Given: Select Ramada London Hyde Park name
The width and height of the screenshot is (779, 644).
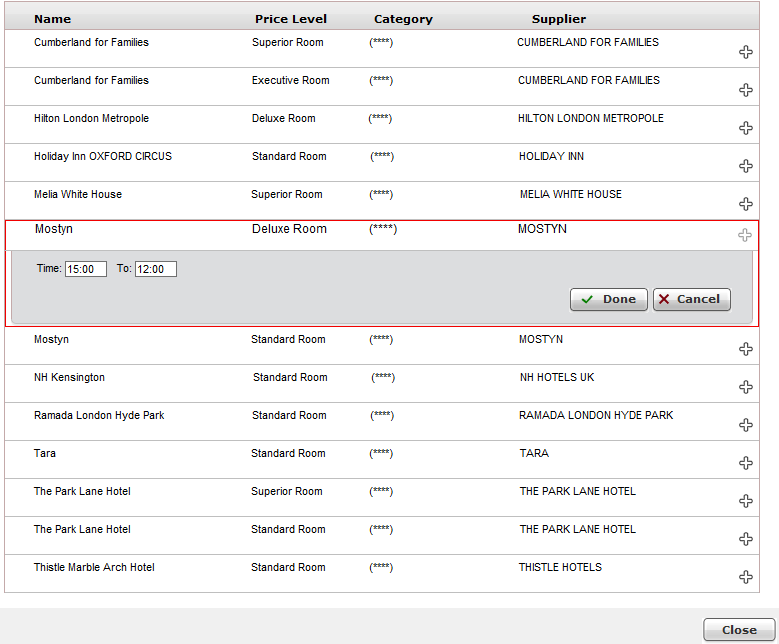Looking at the screenshot, I should pyautogui.click(x=99, y=415).
